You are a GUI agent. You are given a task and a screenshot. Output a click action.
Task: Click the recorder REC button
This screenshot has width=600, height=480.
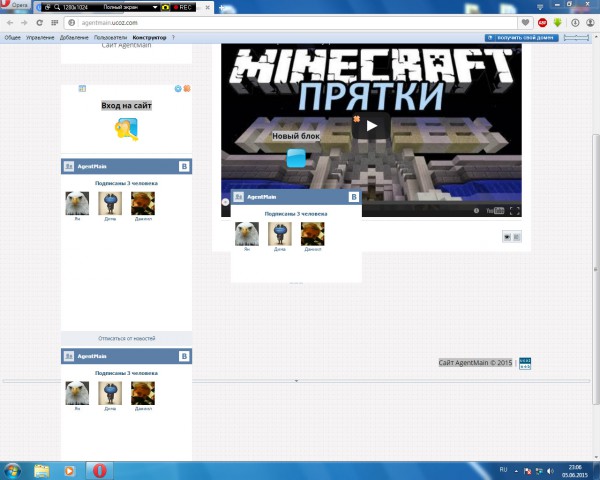point(183,7)
